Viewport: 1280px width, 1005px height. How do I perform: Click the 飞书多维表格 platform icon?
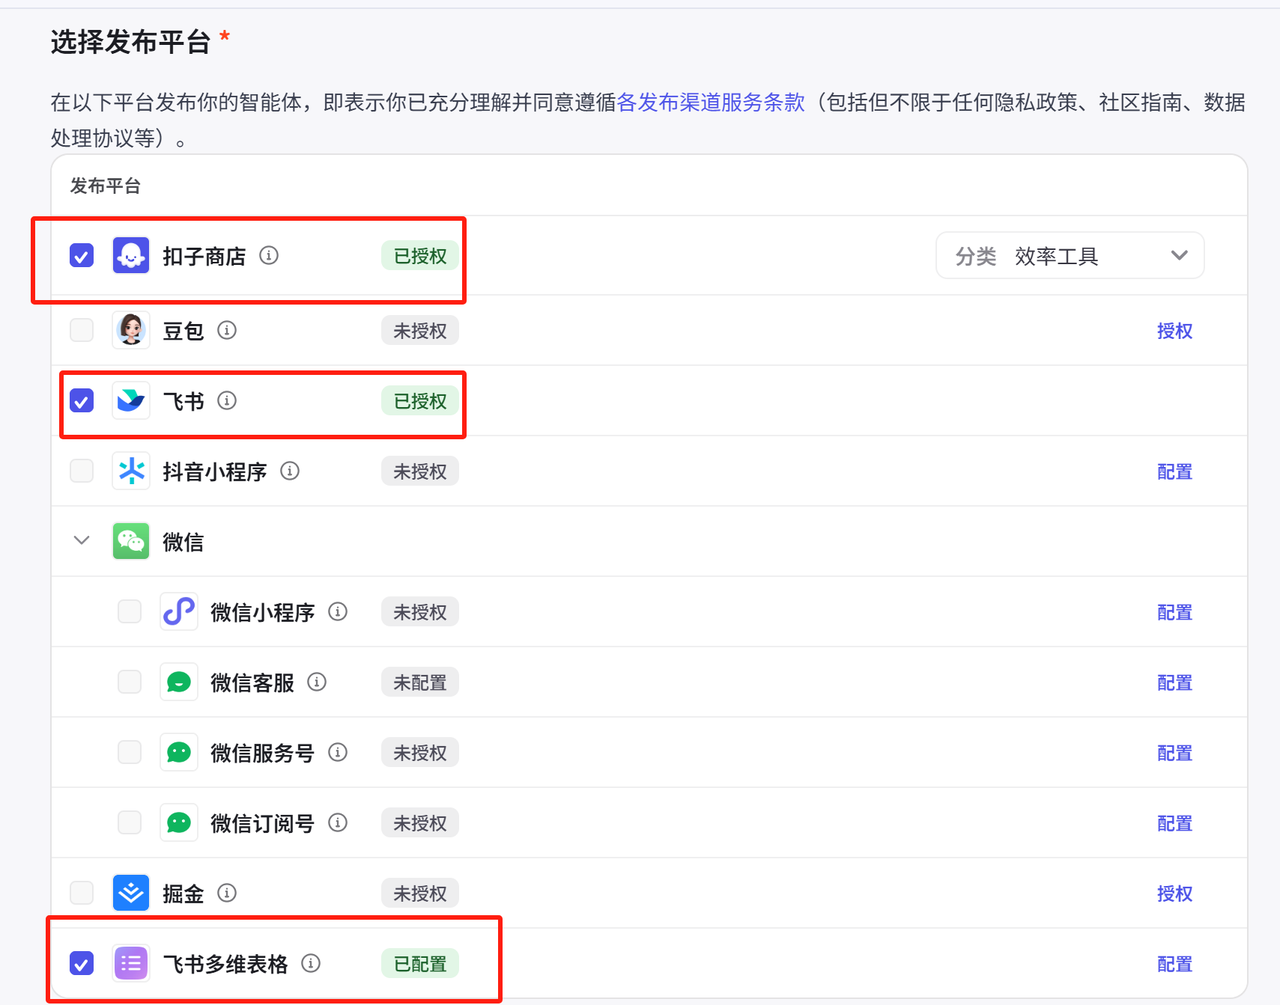131,963
